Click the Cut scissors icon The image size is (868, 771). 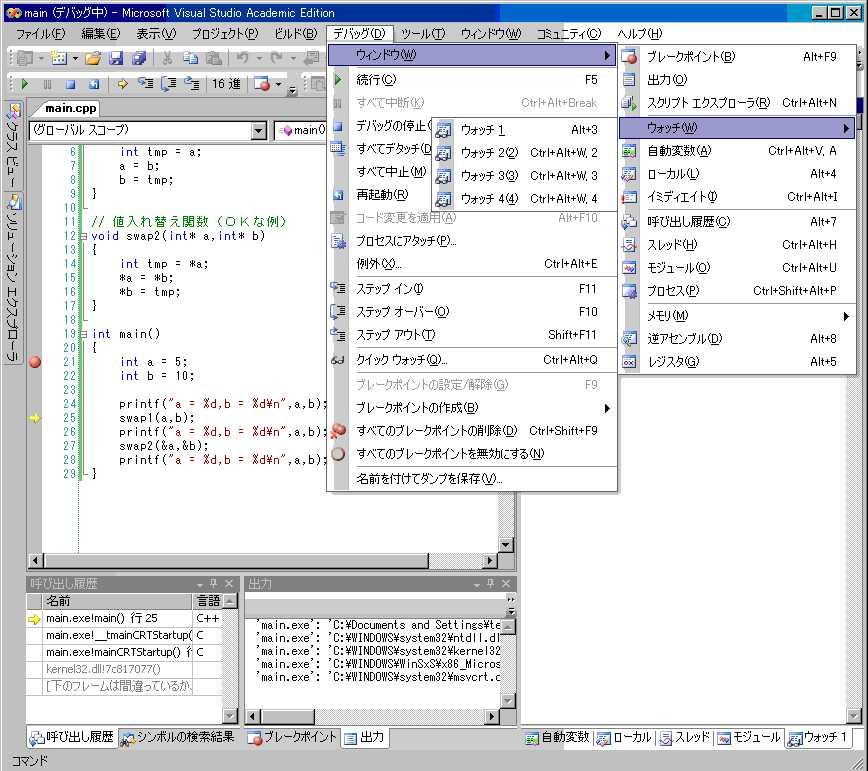167,58
